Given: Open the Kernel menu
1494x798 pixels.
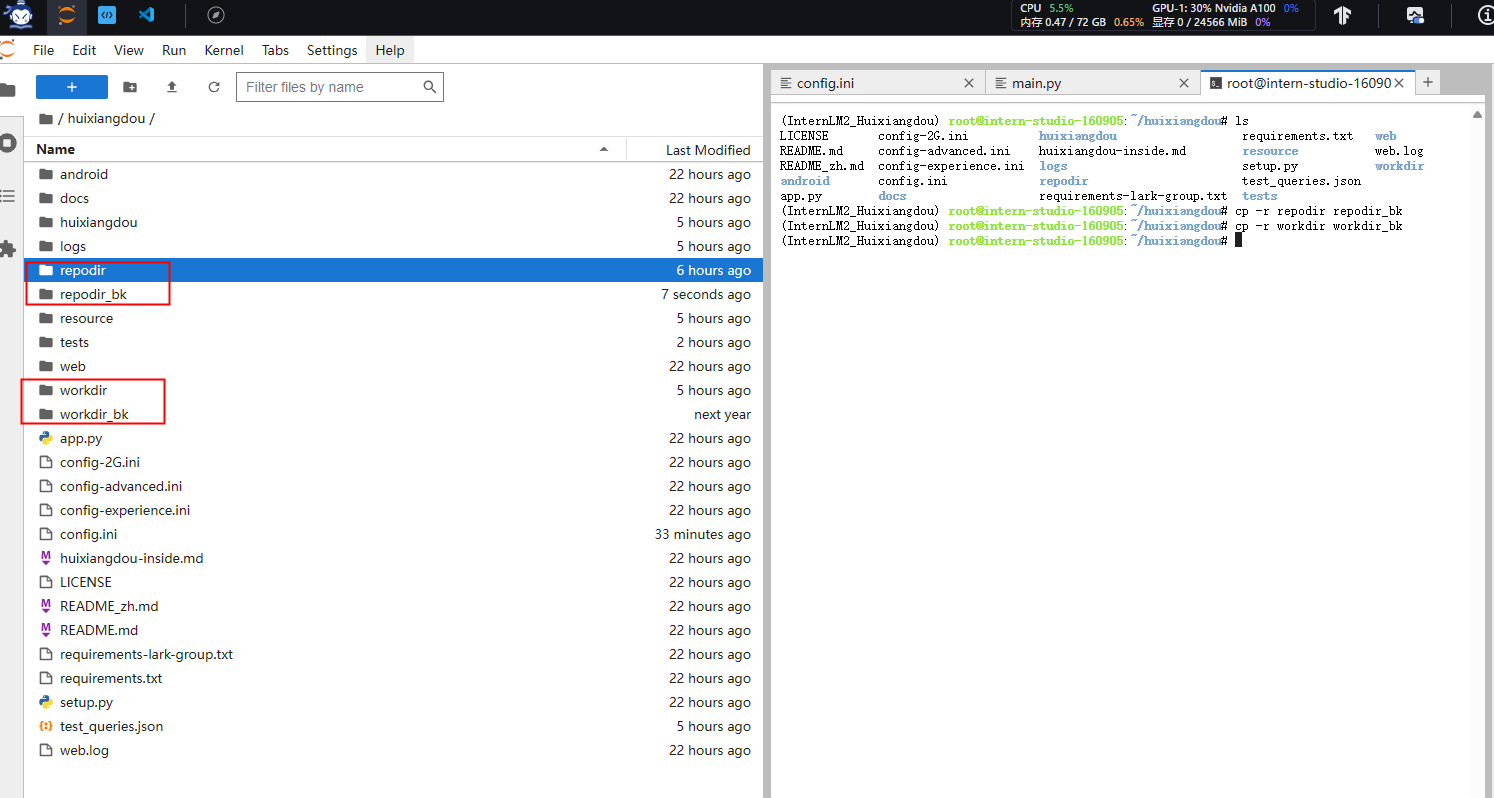Looking at the screenshot, I should [x=224, y=50].
